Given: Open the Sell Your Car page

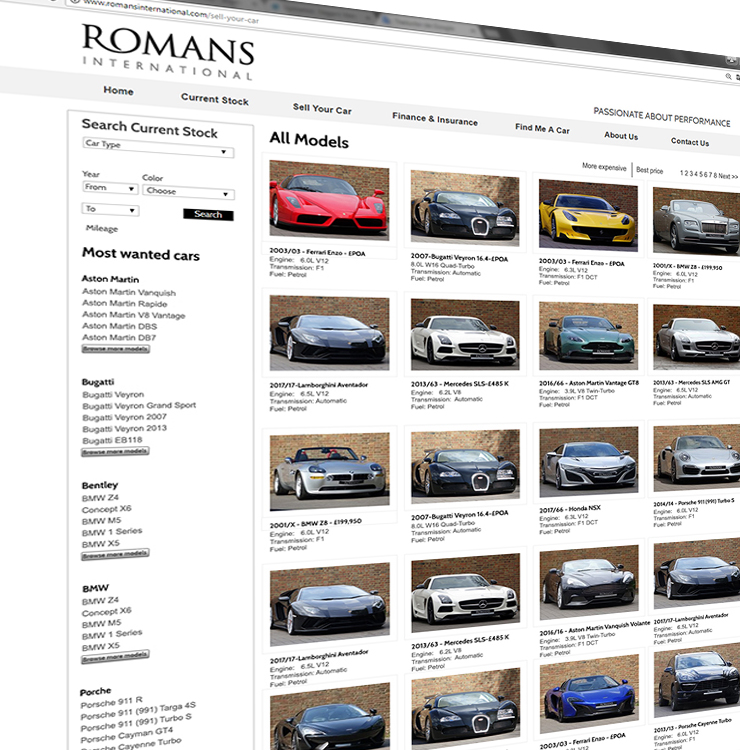Looking at the screenshot, I should pyautogui.click(x=322, y=109).
